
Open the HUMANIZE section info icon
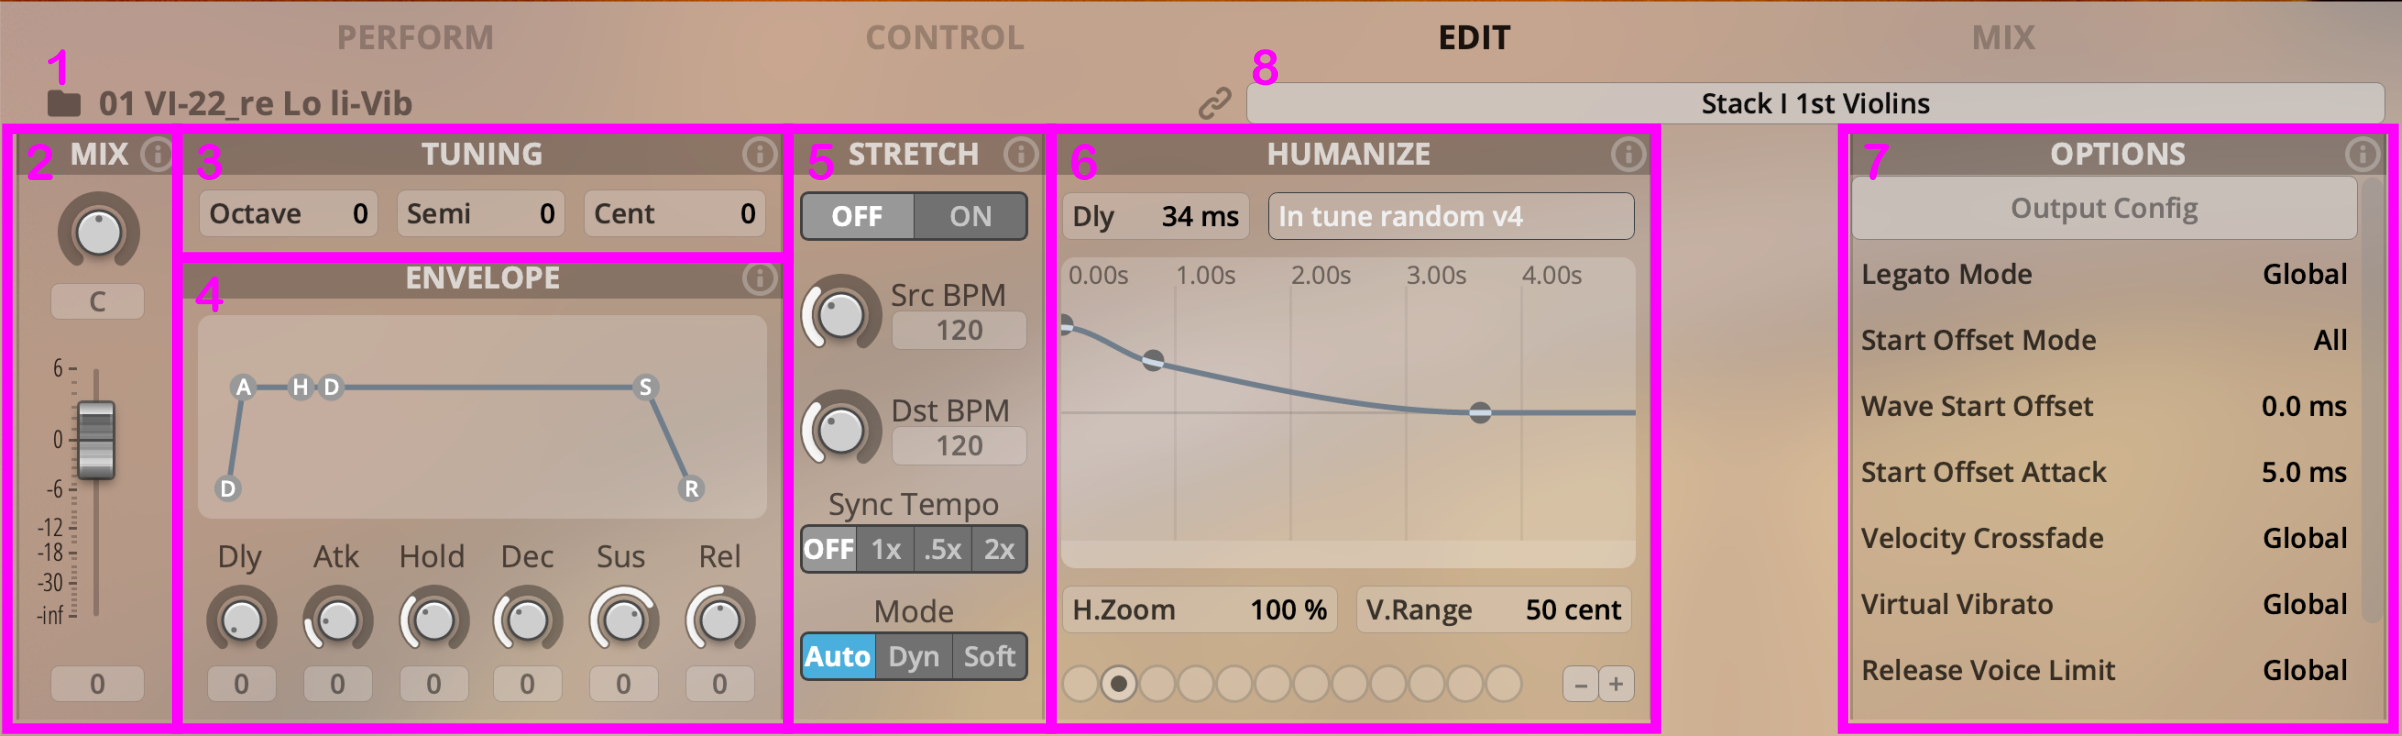[x=1628, y=154]
